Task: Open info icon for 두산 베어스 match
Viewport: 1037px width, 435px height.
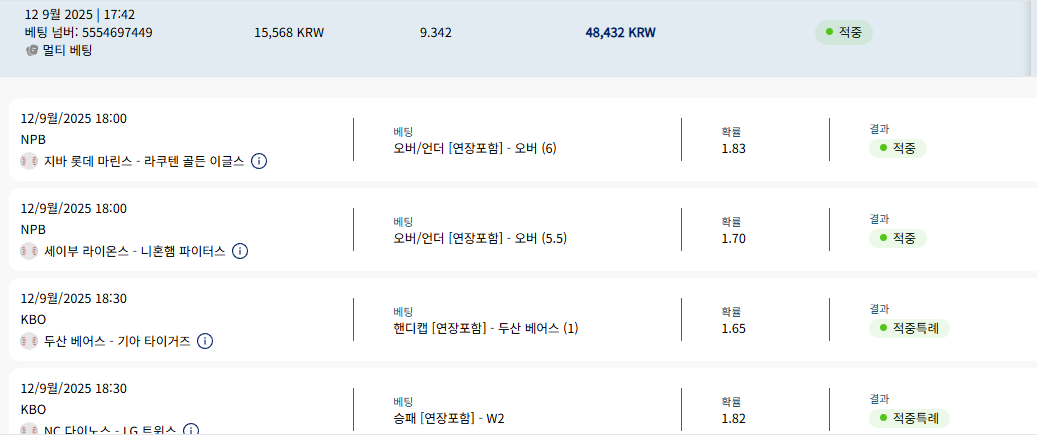Action: click(205, 341)
